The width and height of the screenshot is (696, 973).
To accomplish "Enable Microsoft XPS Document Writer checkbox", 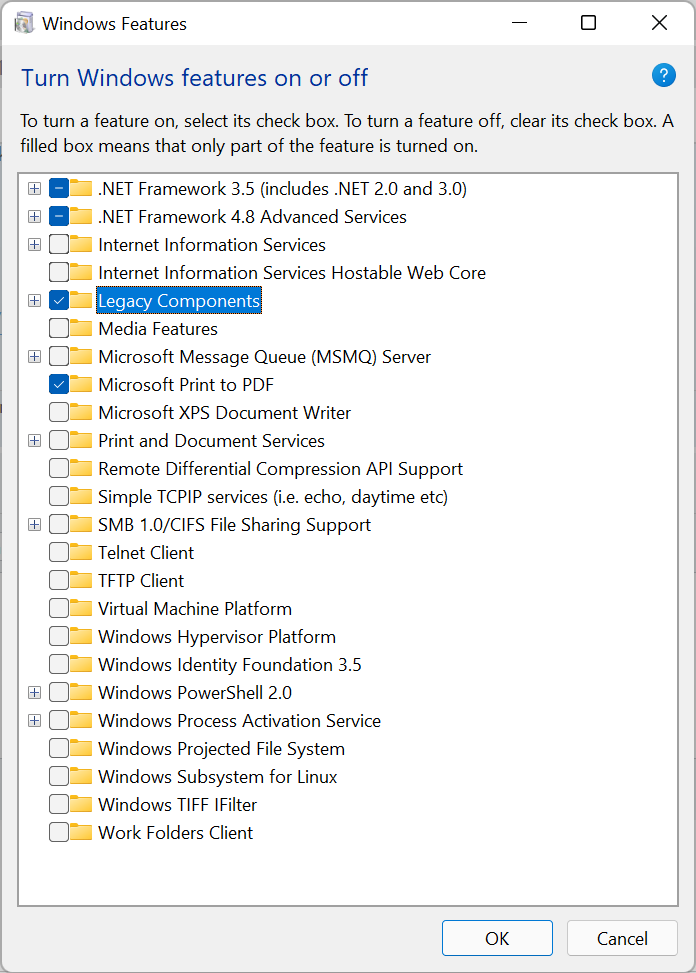I will [59, 412].
